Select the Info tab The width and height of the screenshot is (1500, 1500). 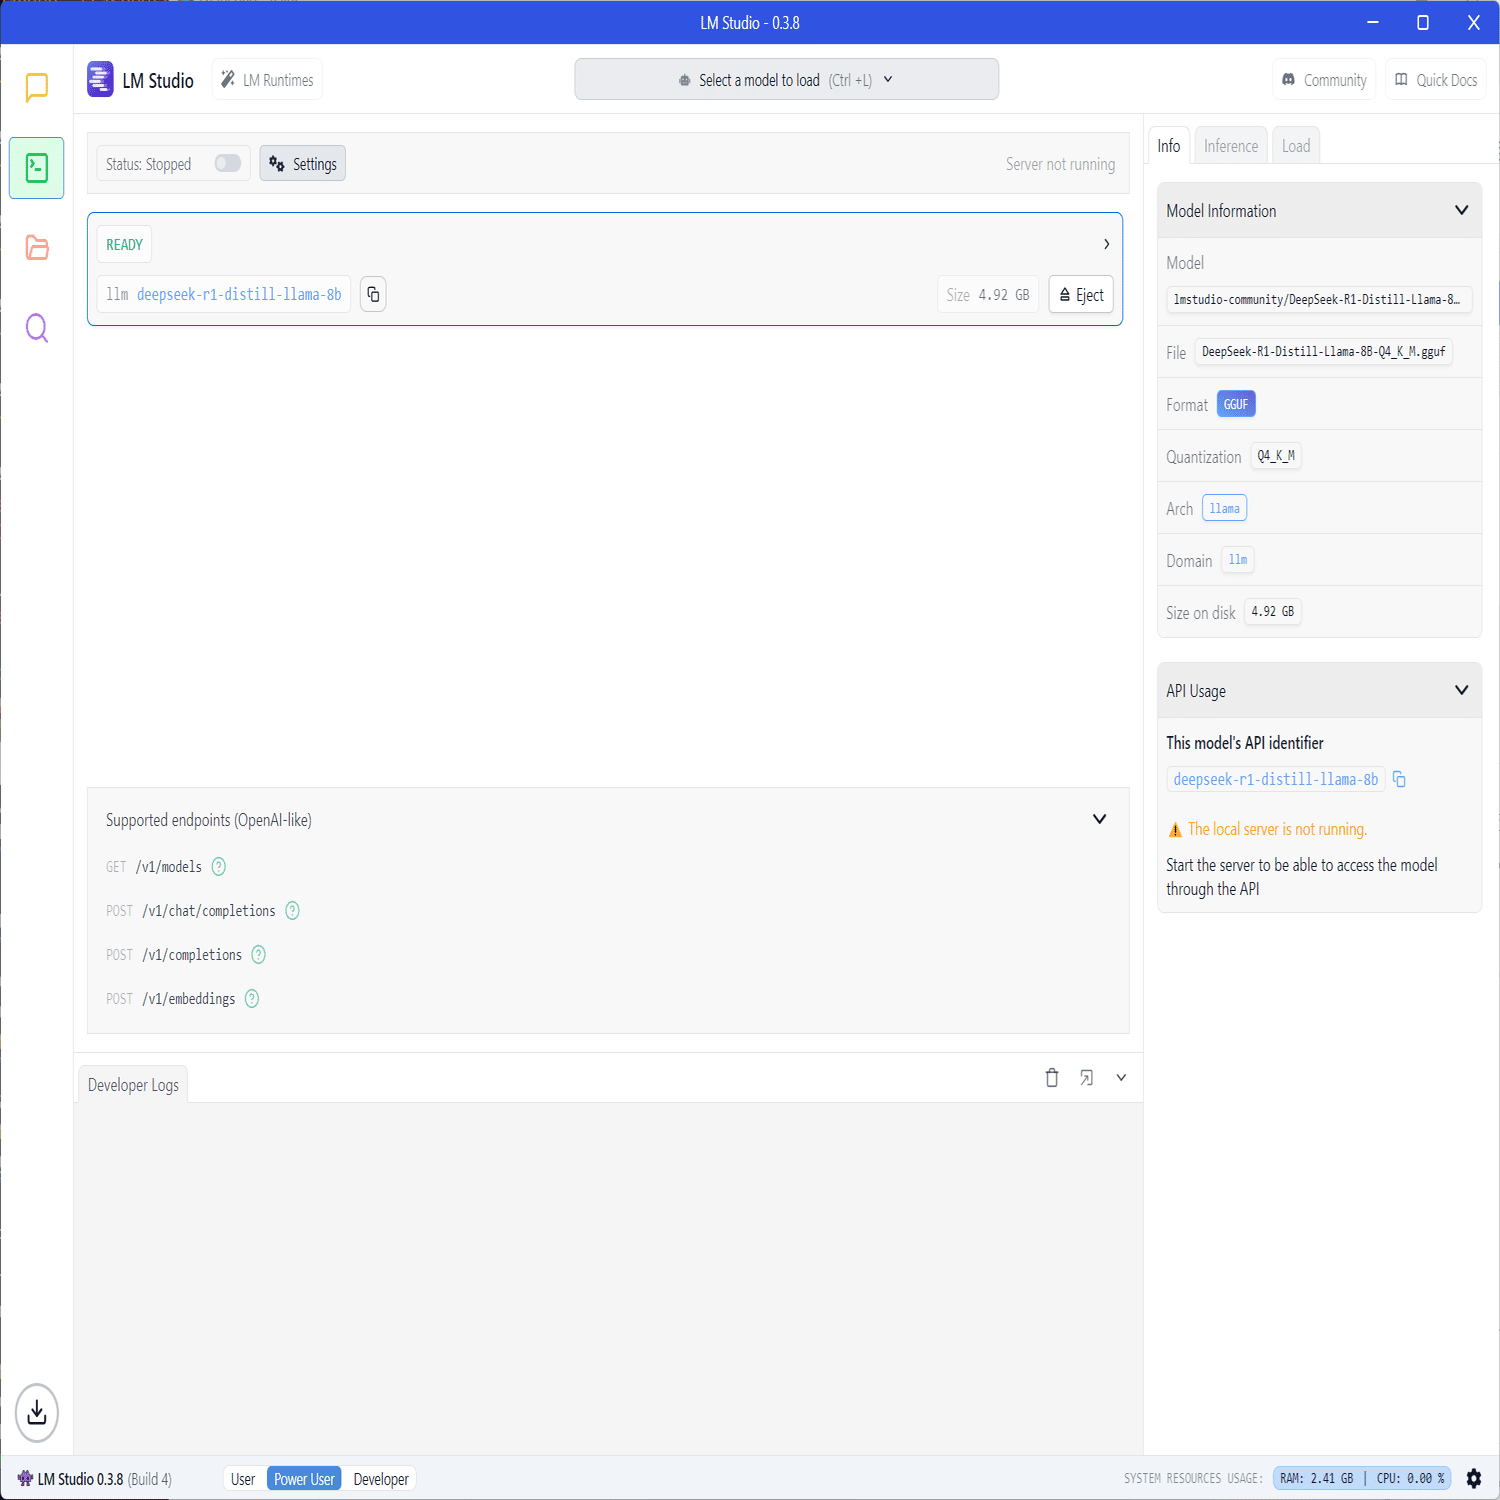[x=1169, y=146]
